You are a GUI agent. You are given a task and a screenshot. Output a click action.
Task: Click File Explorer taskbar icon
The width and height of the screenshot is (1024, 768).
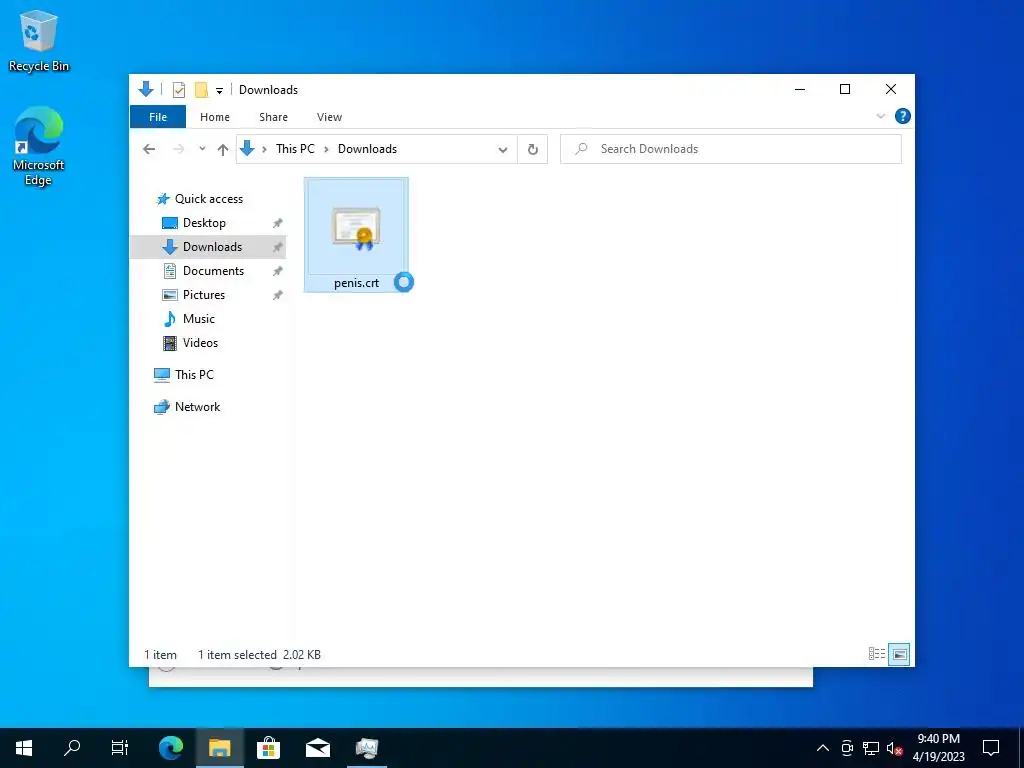point(219,748)
